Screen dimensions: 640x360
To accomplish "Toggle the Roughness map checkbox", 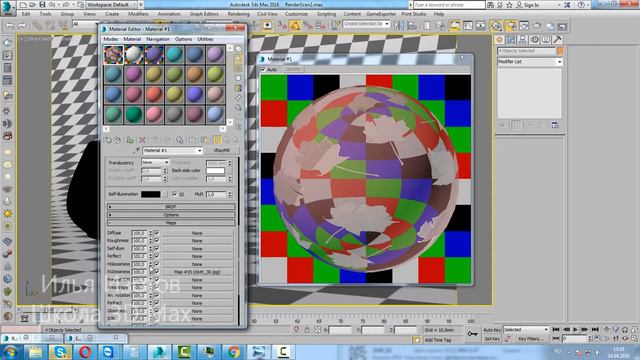I will click(157, 241).
